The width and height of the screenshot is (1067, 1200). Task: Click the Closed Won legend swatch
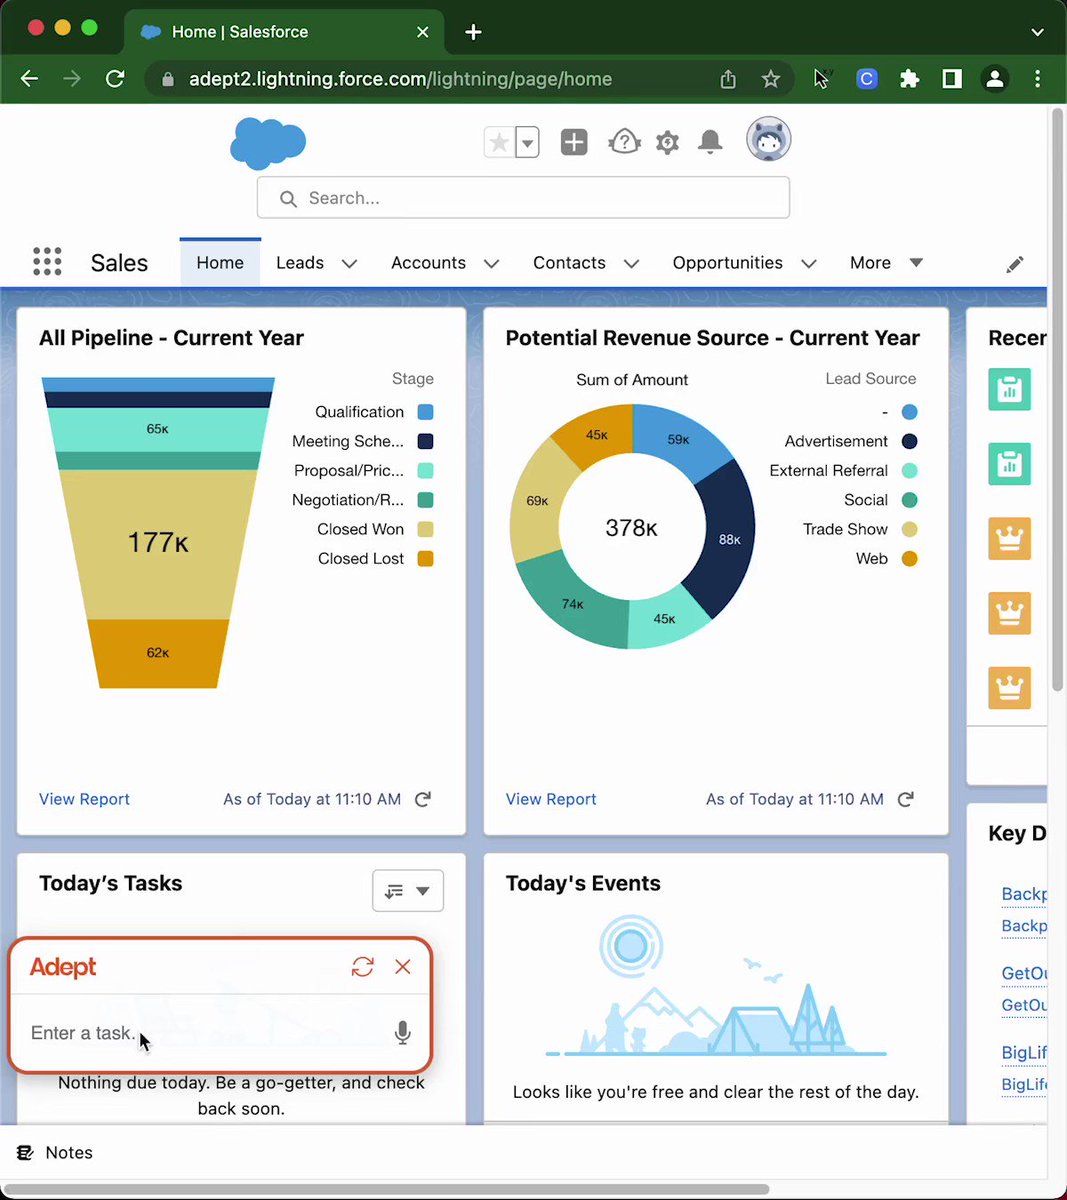[x=425, y=529]
